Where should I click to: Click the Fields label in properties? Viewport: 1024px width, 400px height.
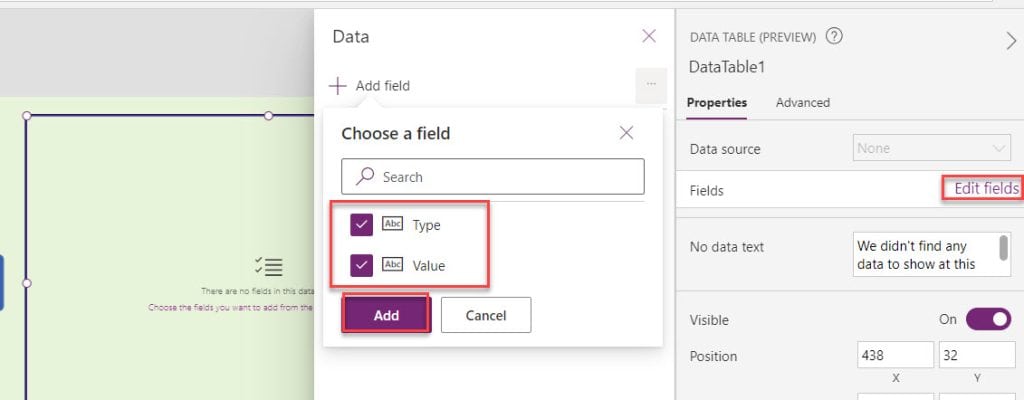(x=707, y=191)
